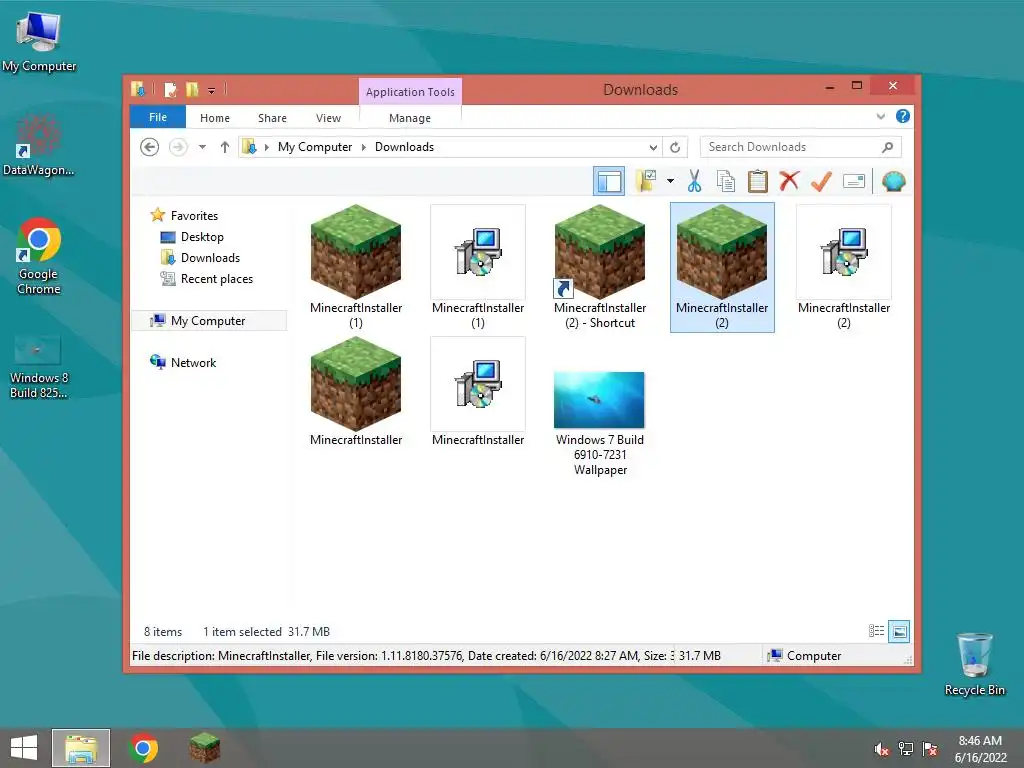The height and width of the screenshot is (768, 1024).
Task: Select My Computer in the navigation pane
Action: [208, 321]
